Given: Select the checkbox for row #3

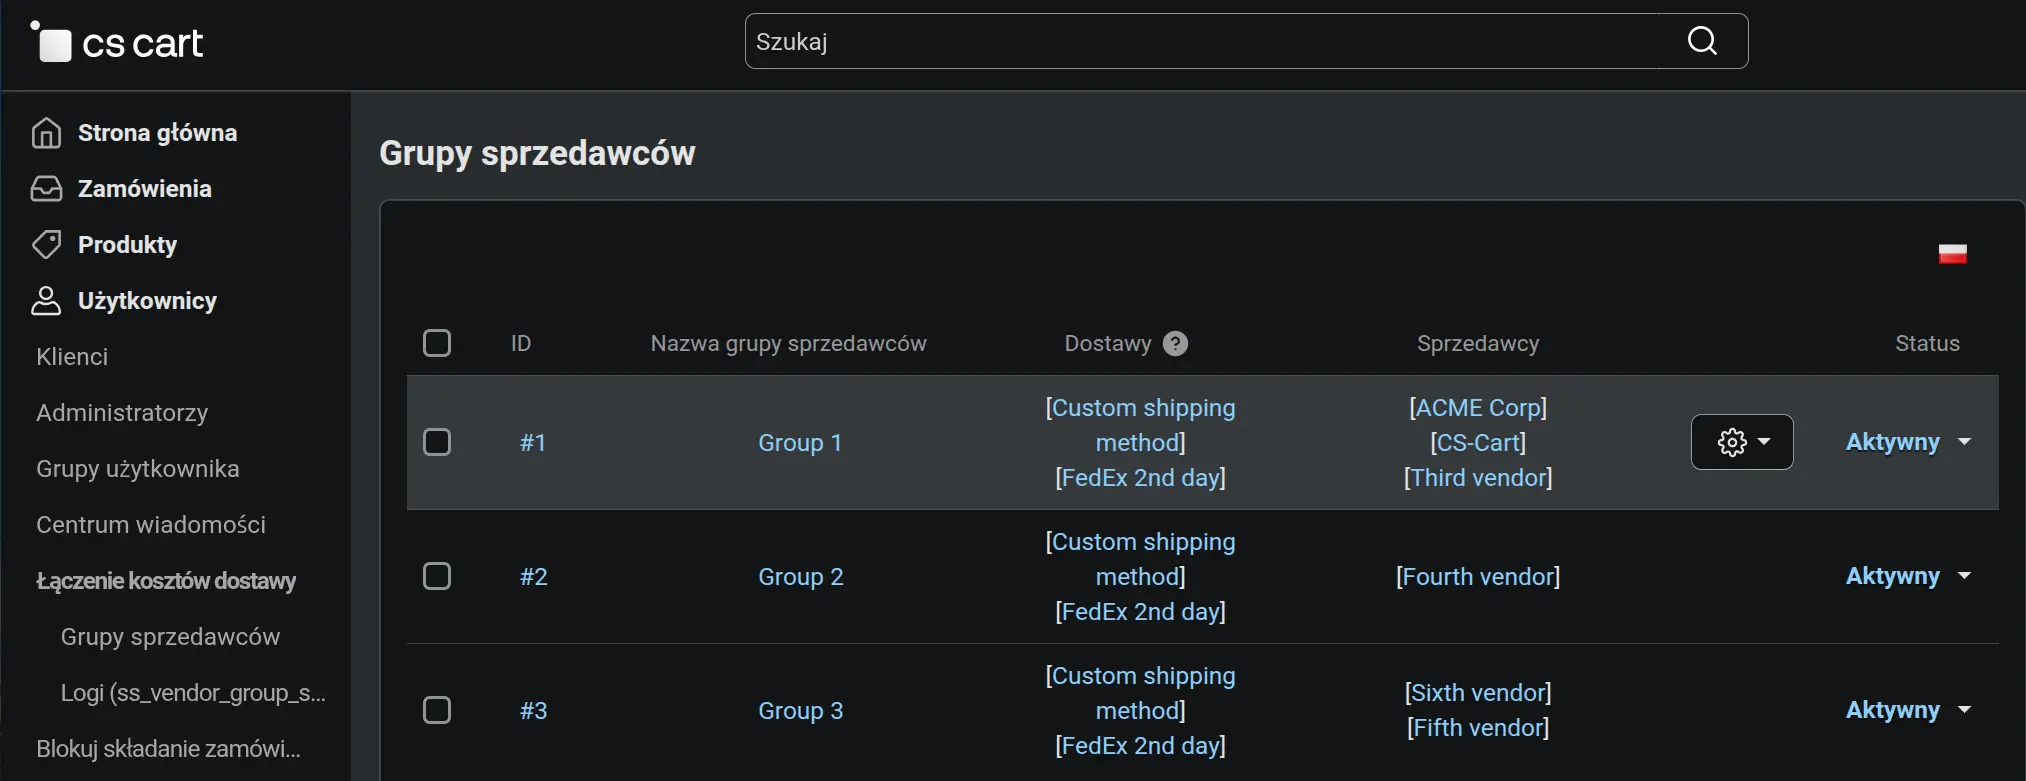Looking at the screenshot, I should click(x=437, y=710).
